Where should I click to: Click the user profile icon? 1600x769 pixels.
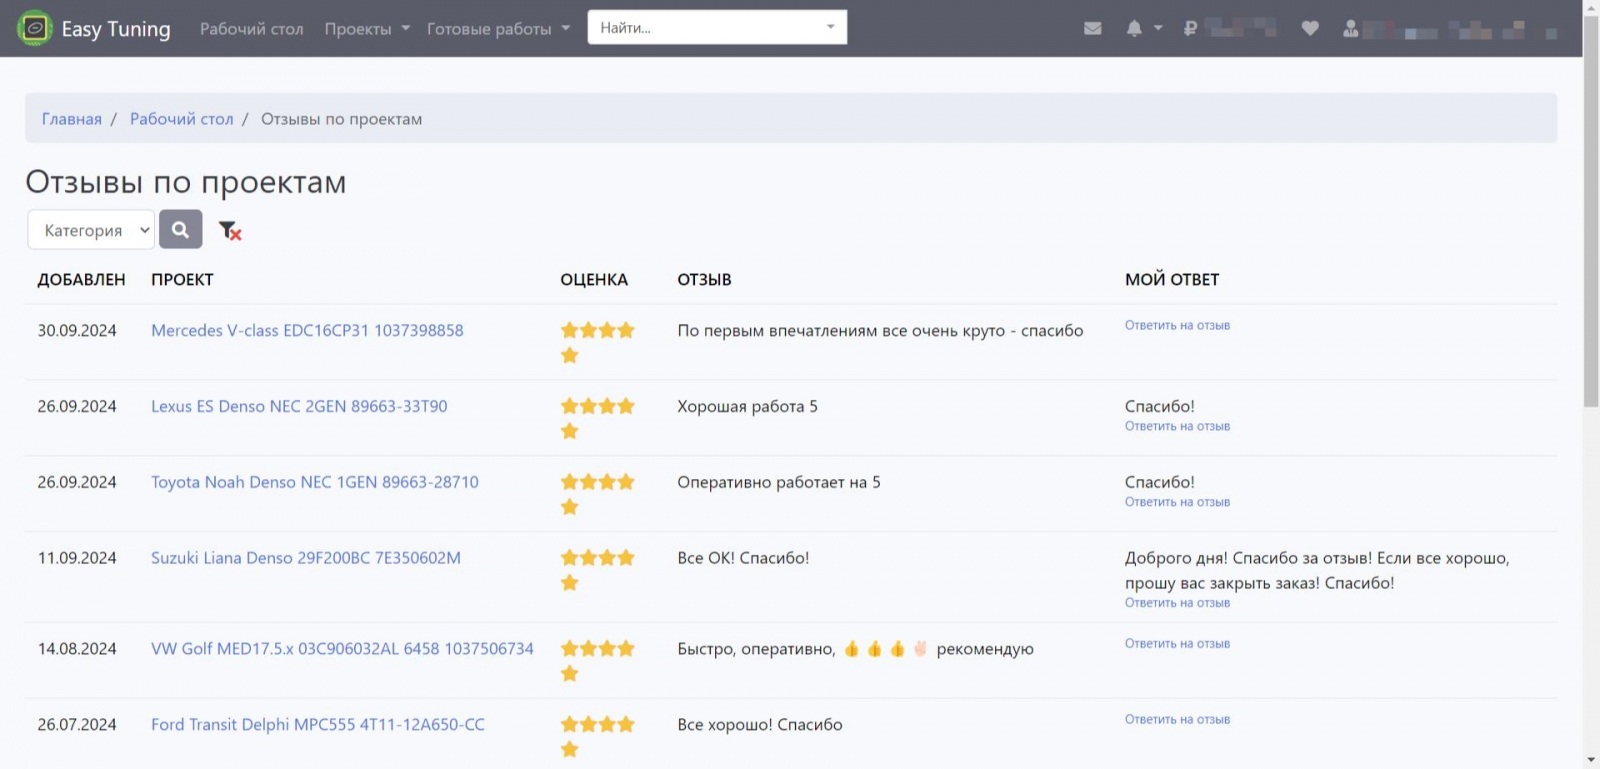pos(1351,28)
